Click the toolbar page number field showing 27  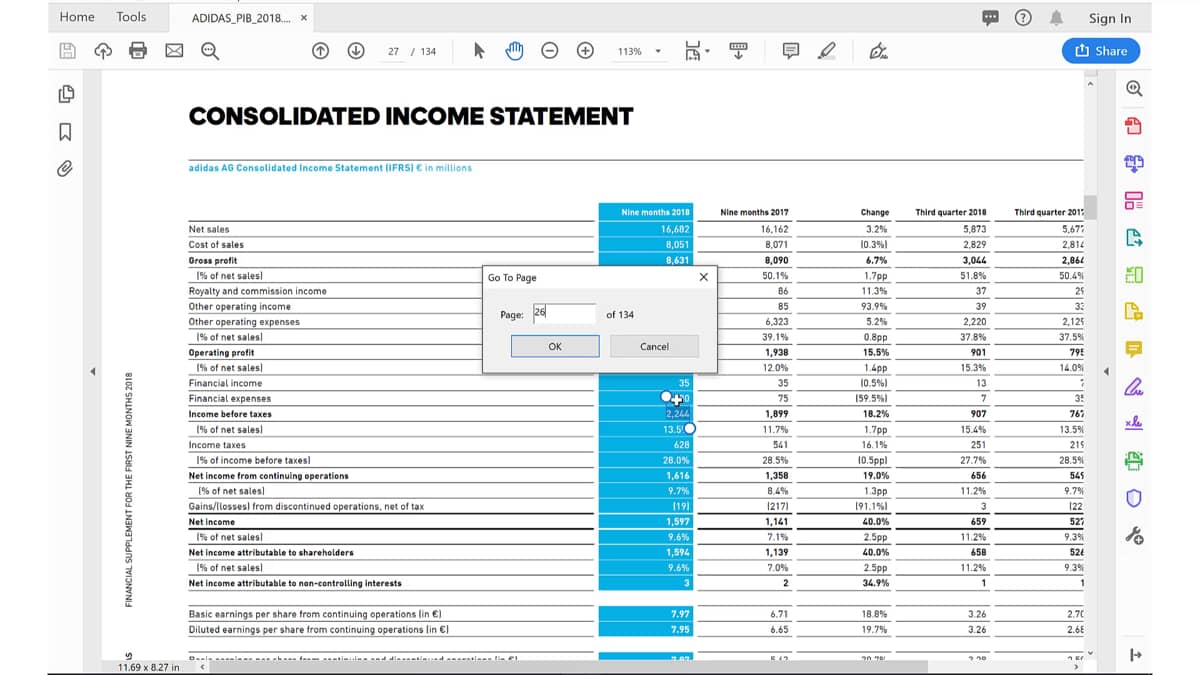pyautogui.click(x=393, y=51)
